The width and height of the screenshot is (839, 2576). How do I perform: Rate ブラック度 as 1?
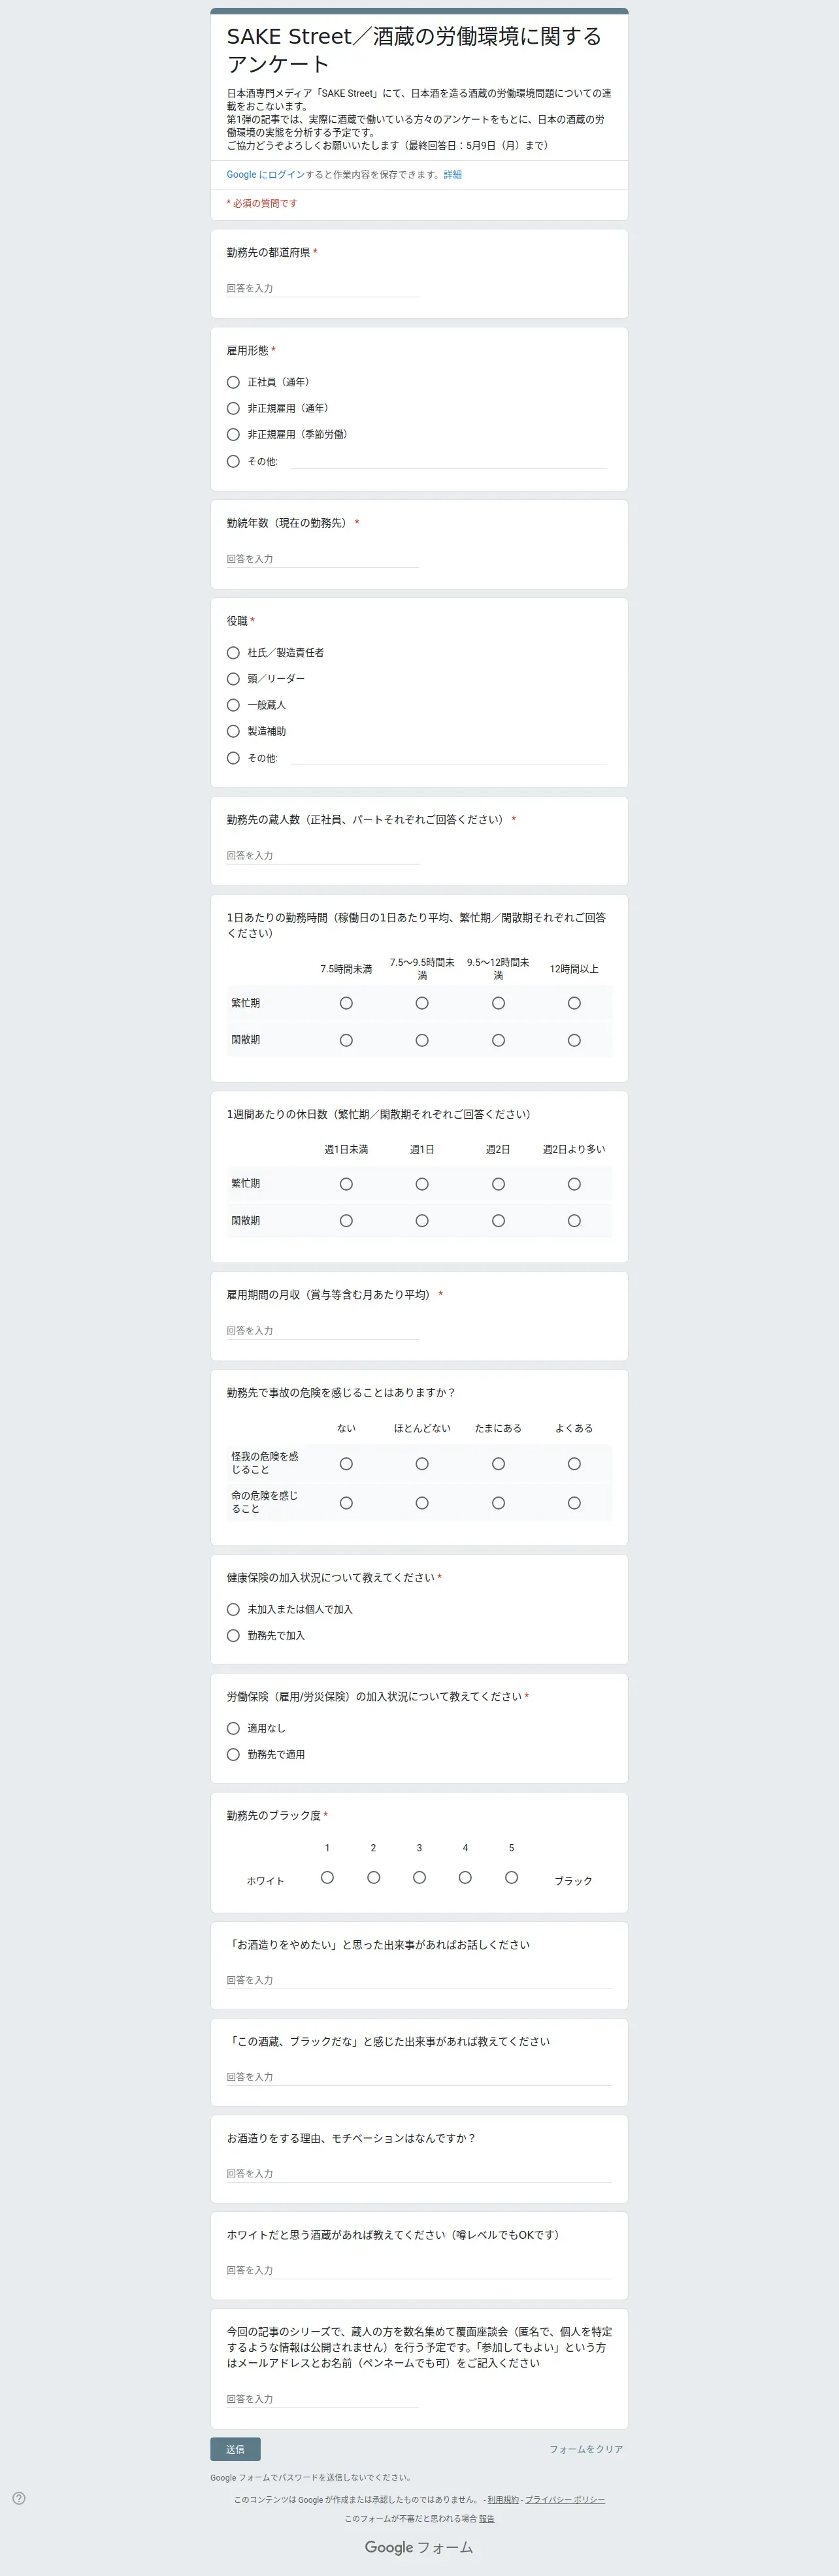click(x=327, y=1877)
